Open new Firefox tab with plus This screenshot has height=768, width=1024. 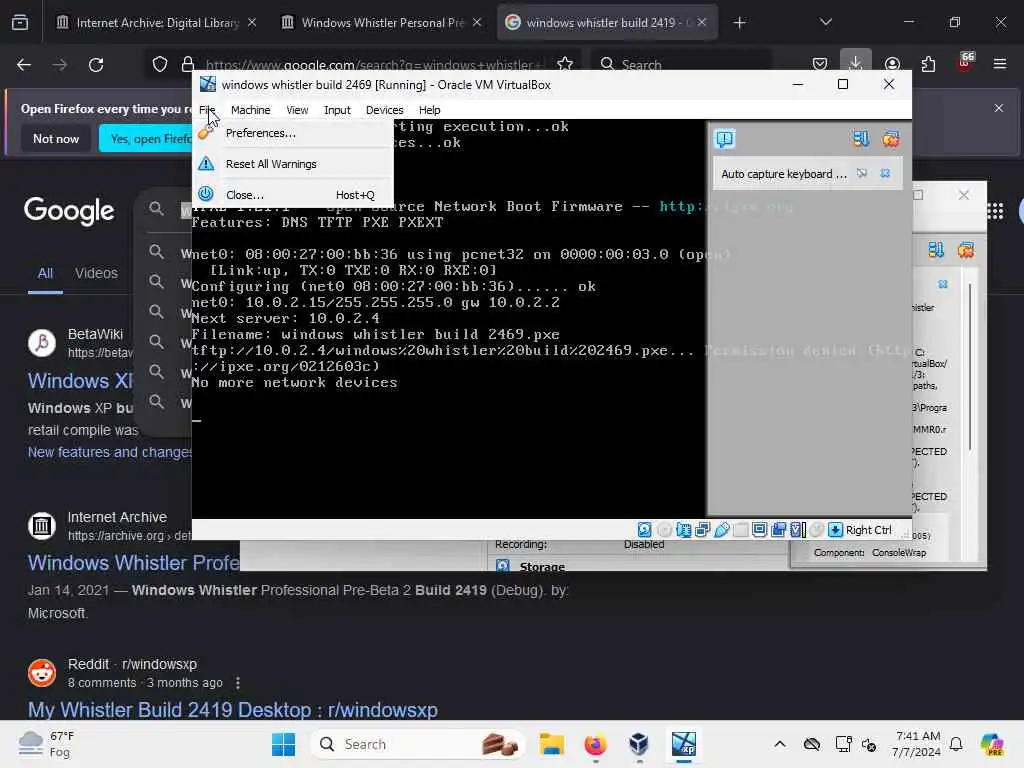click(x=739, y=23)
